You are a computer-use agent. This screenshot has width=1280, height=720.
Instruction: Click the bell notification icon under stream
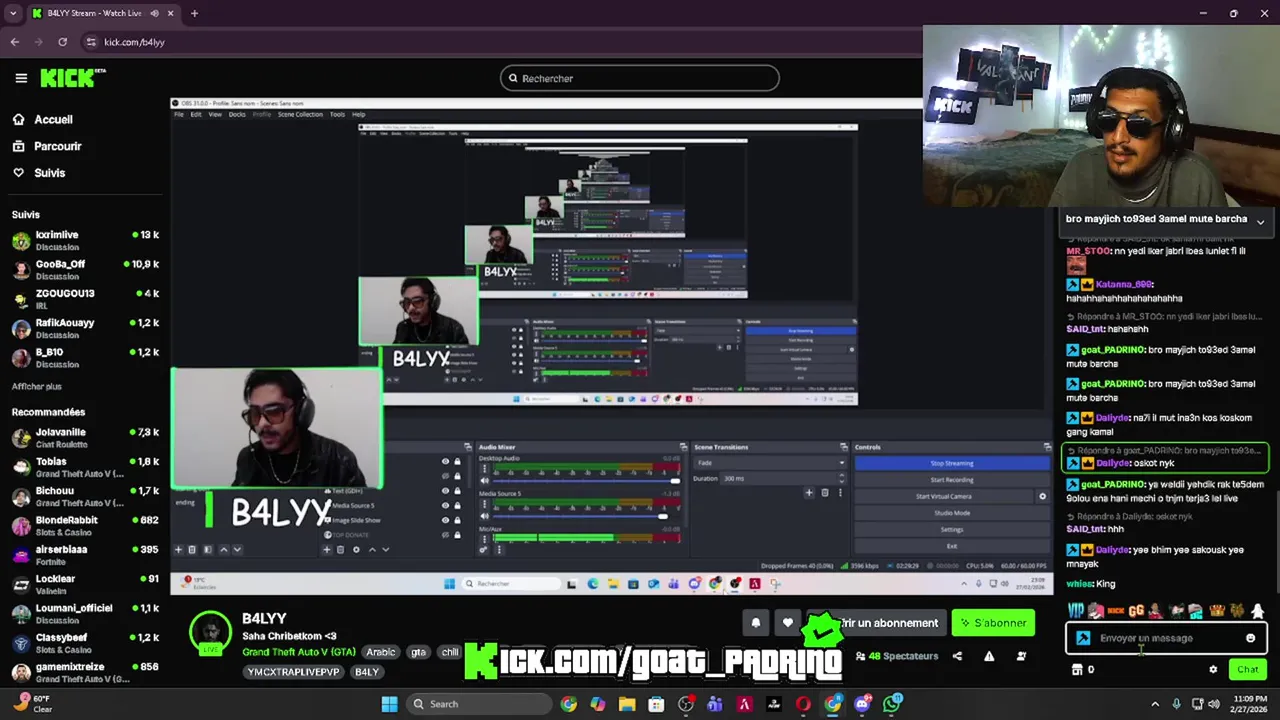tap(756, 623)
